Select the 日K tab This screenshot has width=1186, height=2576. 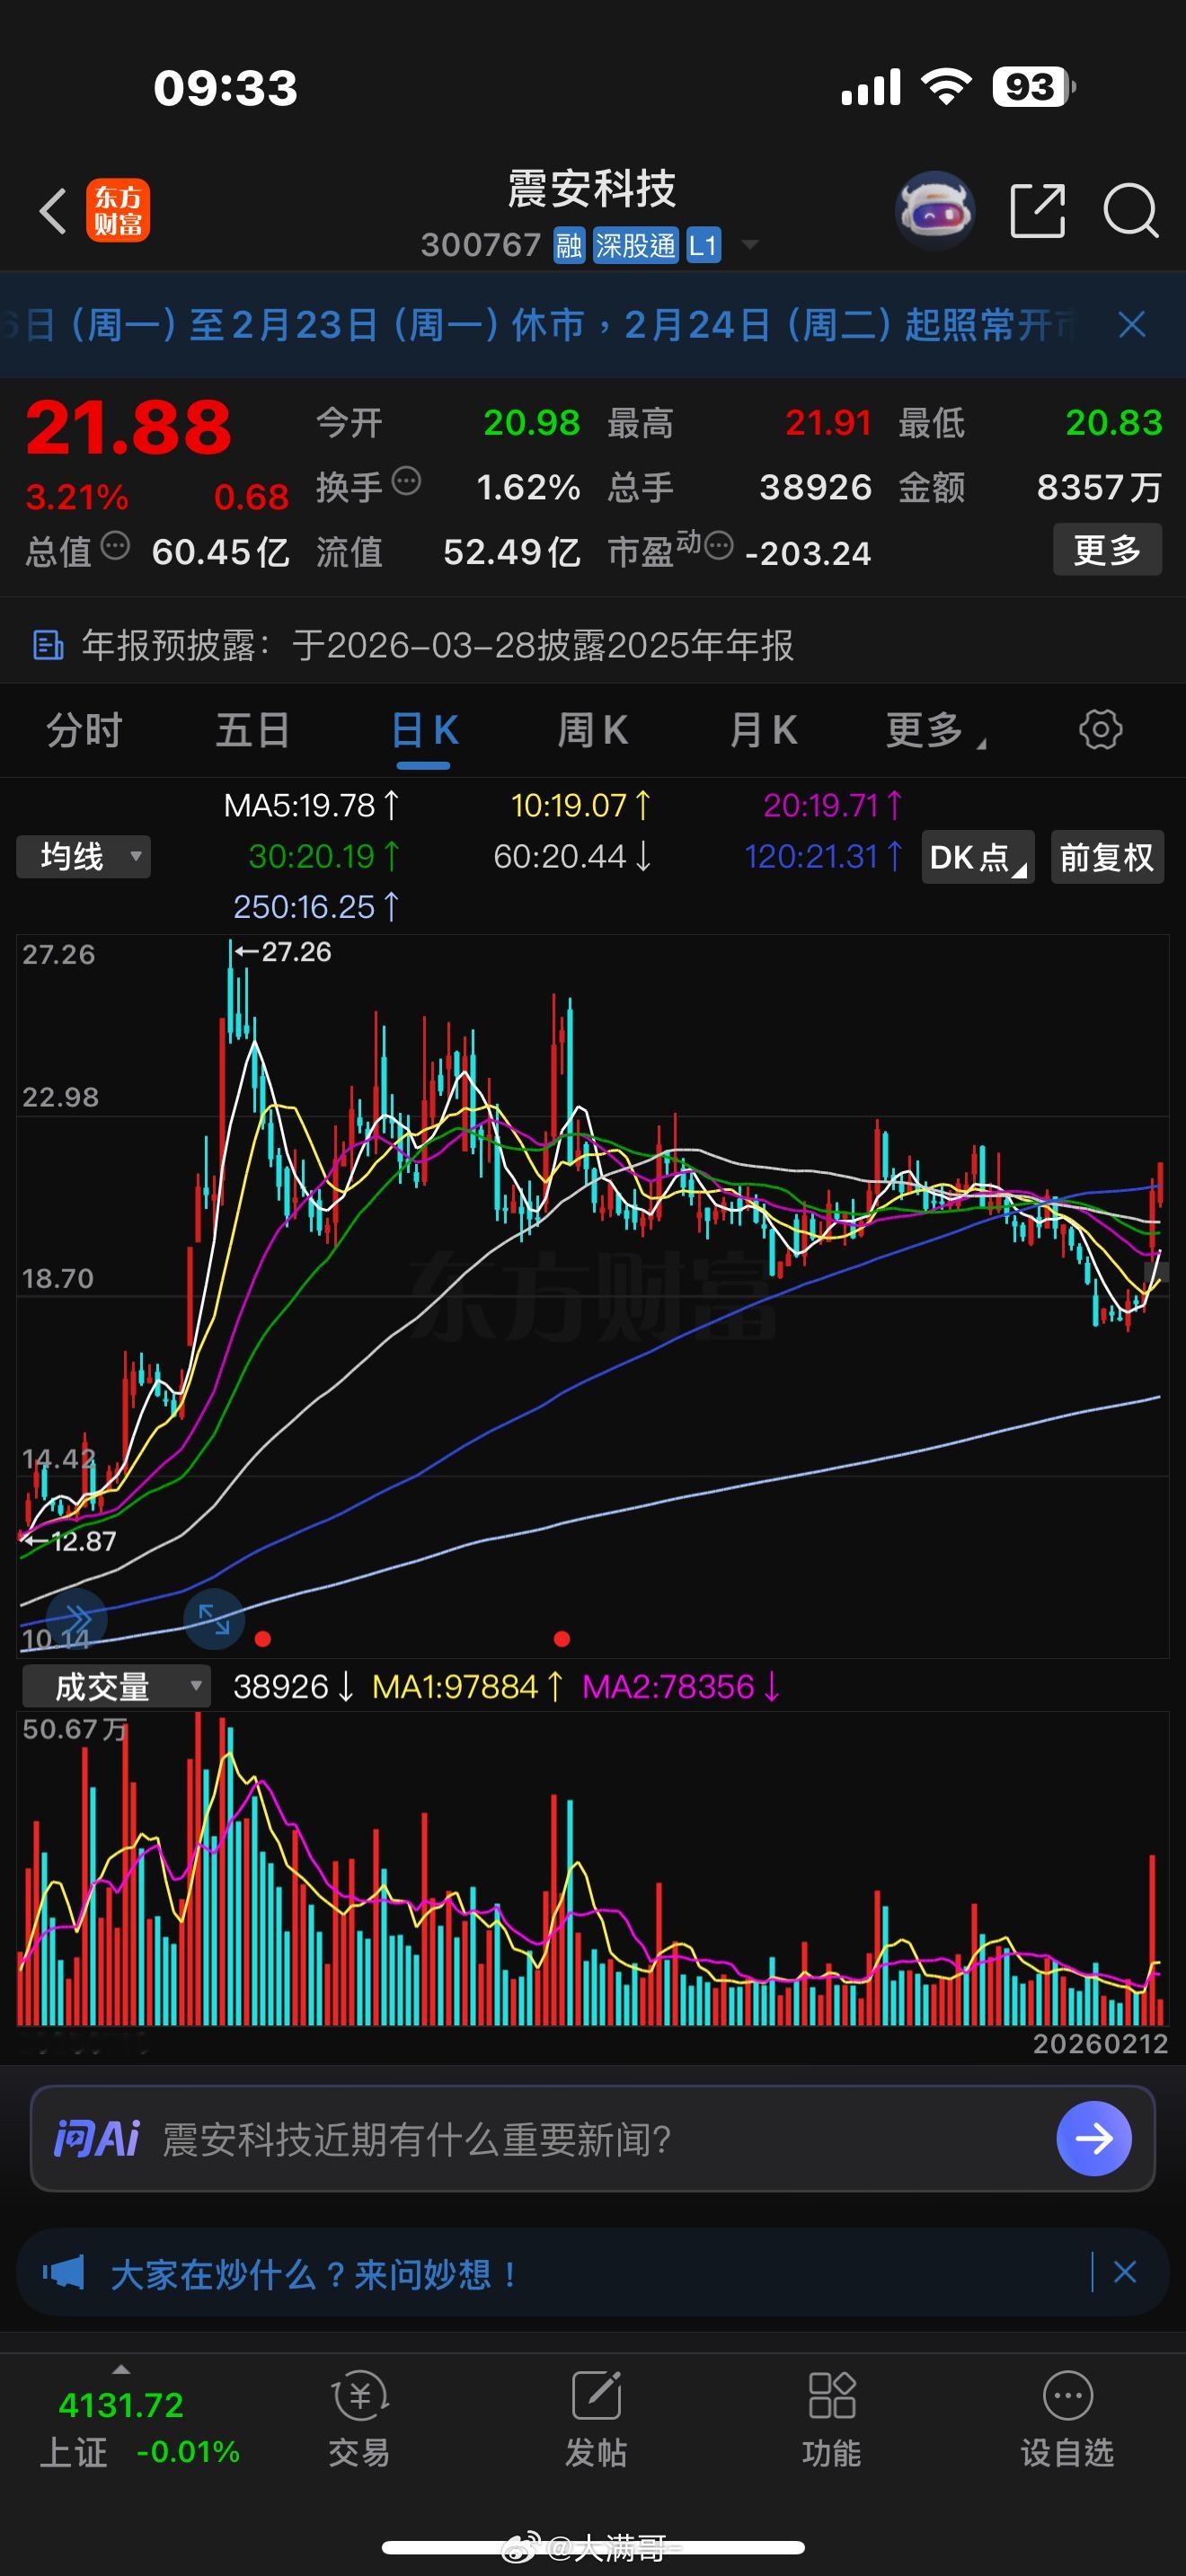424,730
